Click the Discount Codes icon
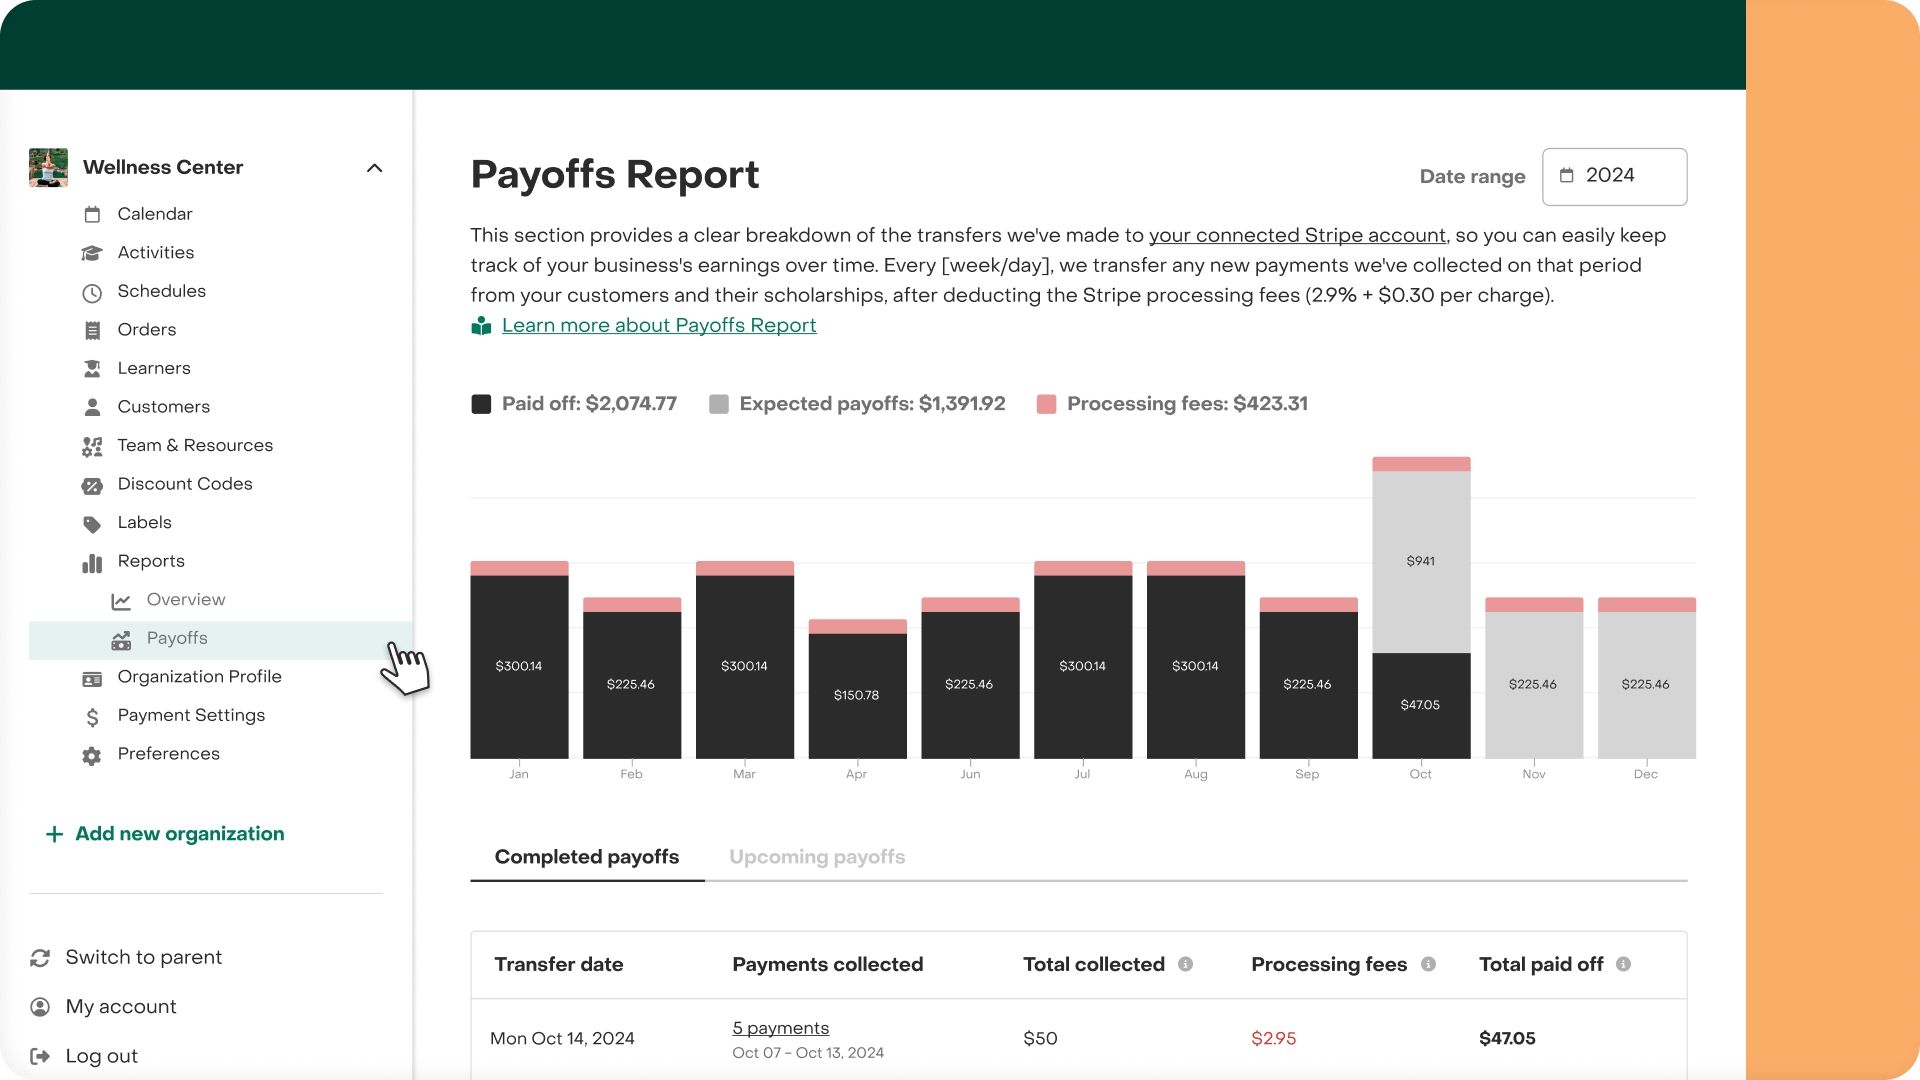 (x=92, y=485)
